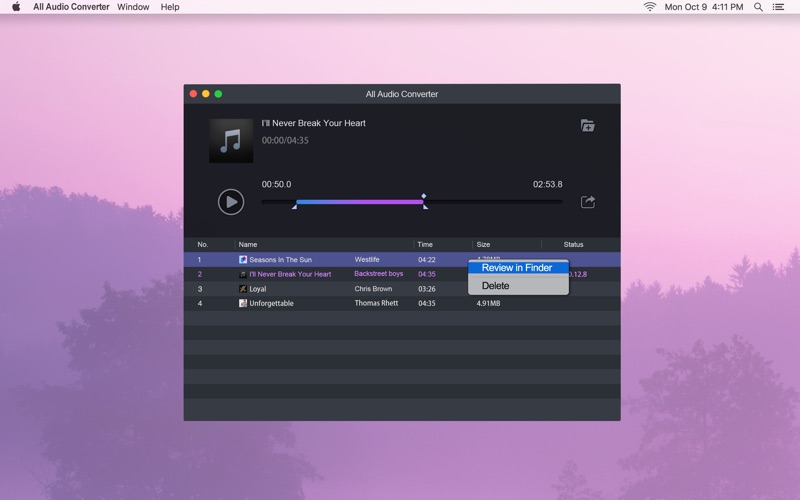Maximize the window with green button
The width and height of the screenshot is (800, 500).
click(218, 94)
